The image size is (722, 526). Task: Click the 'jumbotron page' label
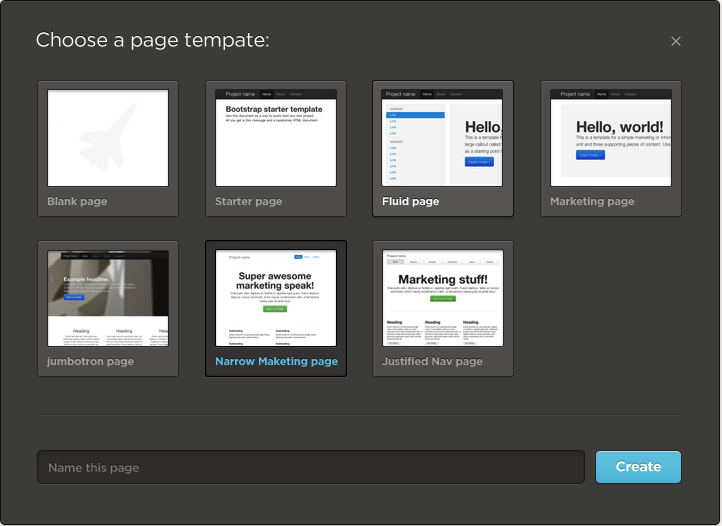pyautogui.click(x=90, y=362)
